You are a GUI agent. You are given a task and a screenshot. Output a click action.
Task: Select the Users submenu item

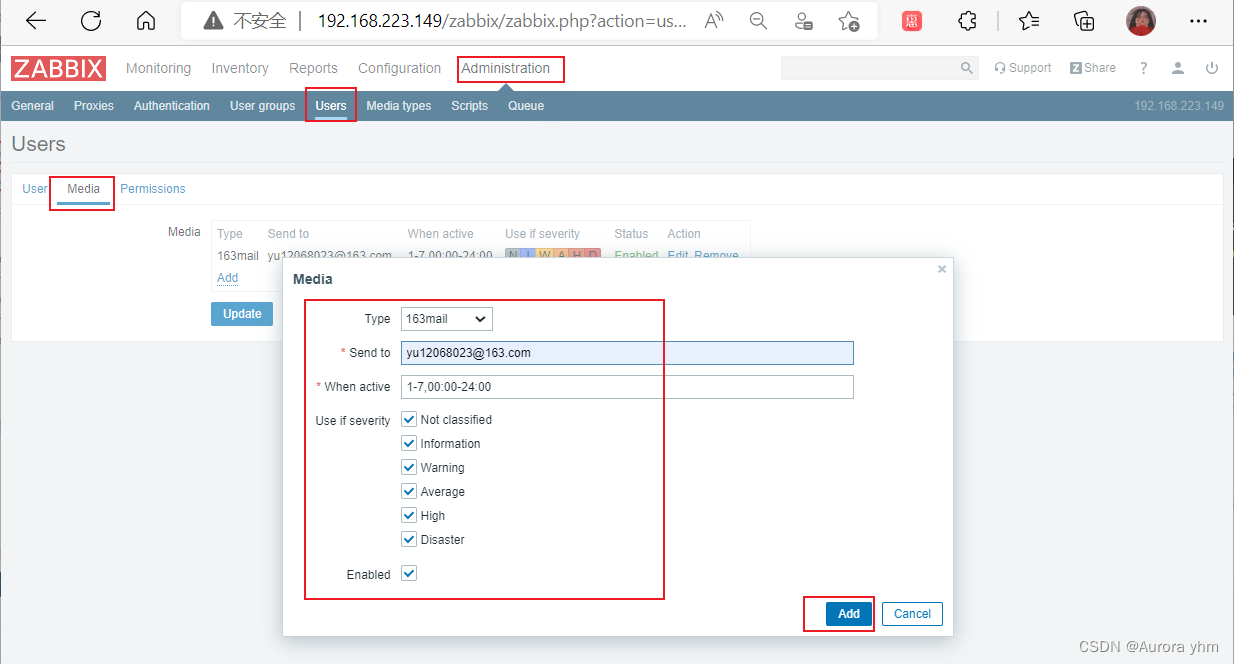[x=331, y=106]
